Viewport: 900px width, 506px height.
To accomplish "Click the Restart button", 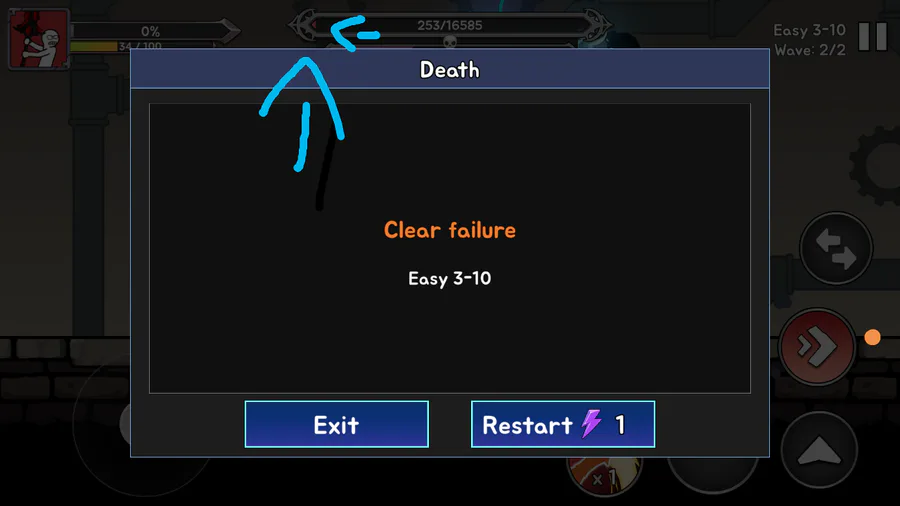I will point(562,424).
